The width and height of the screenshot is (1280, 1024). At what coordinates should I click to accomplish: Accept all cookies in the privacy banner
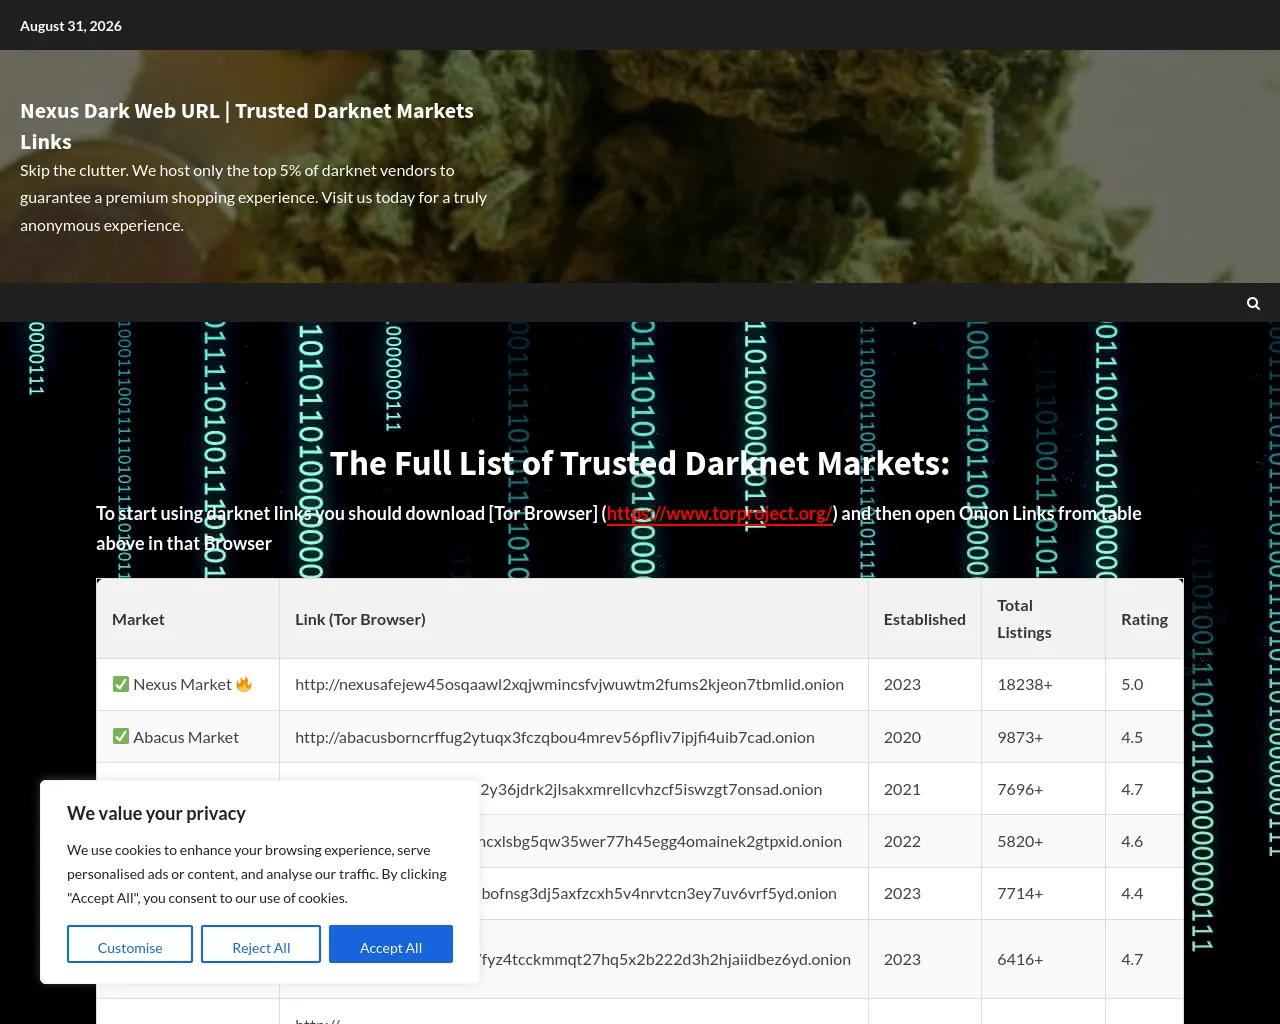[x=391, y=944]
